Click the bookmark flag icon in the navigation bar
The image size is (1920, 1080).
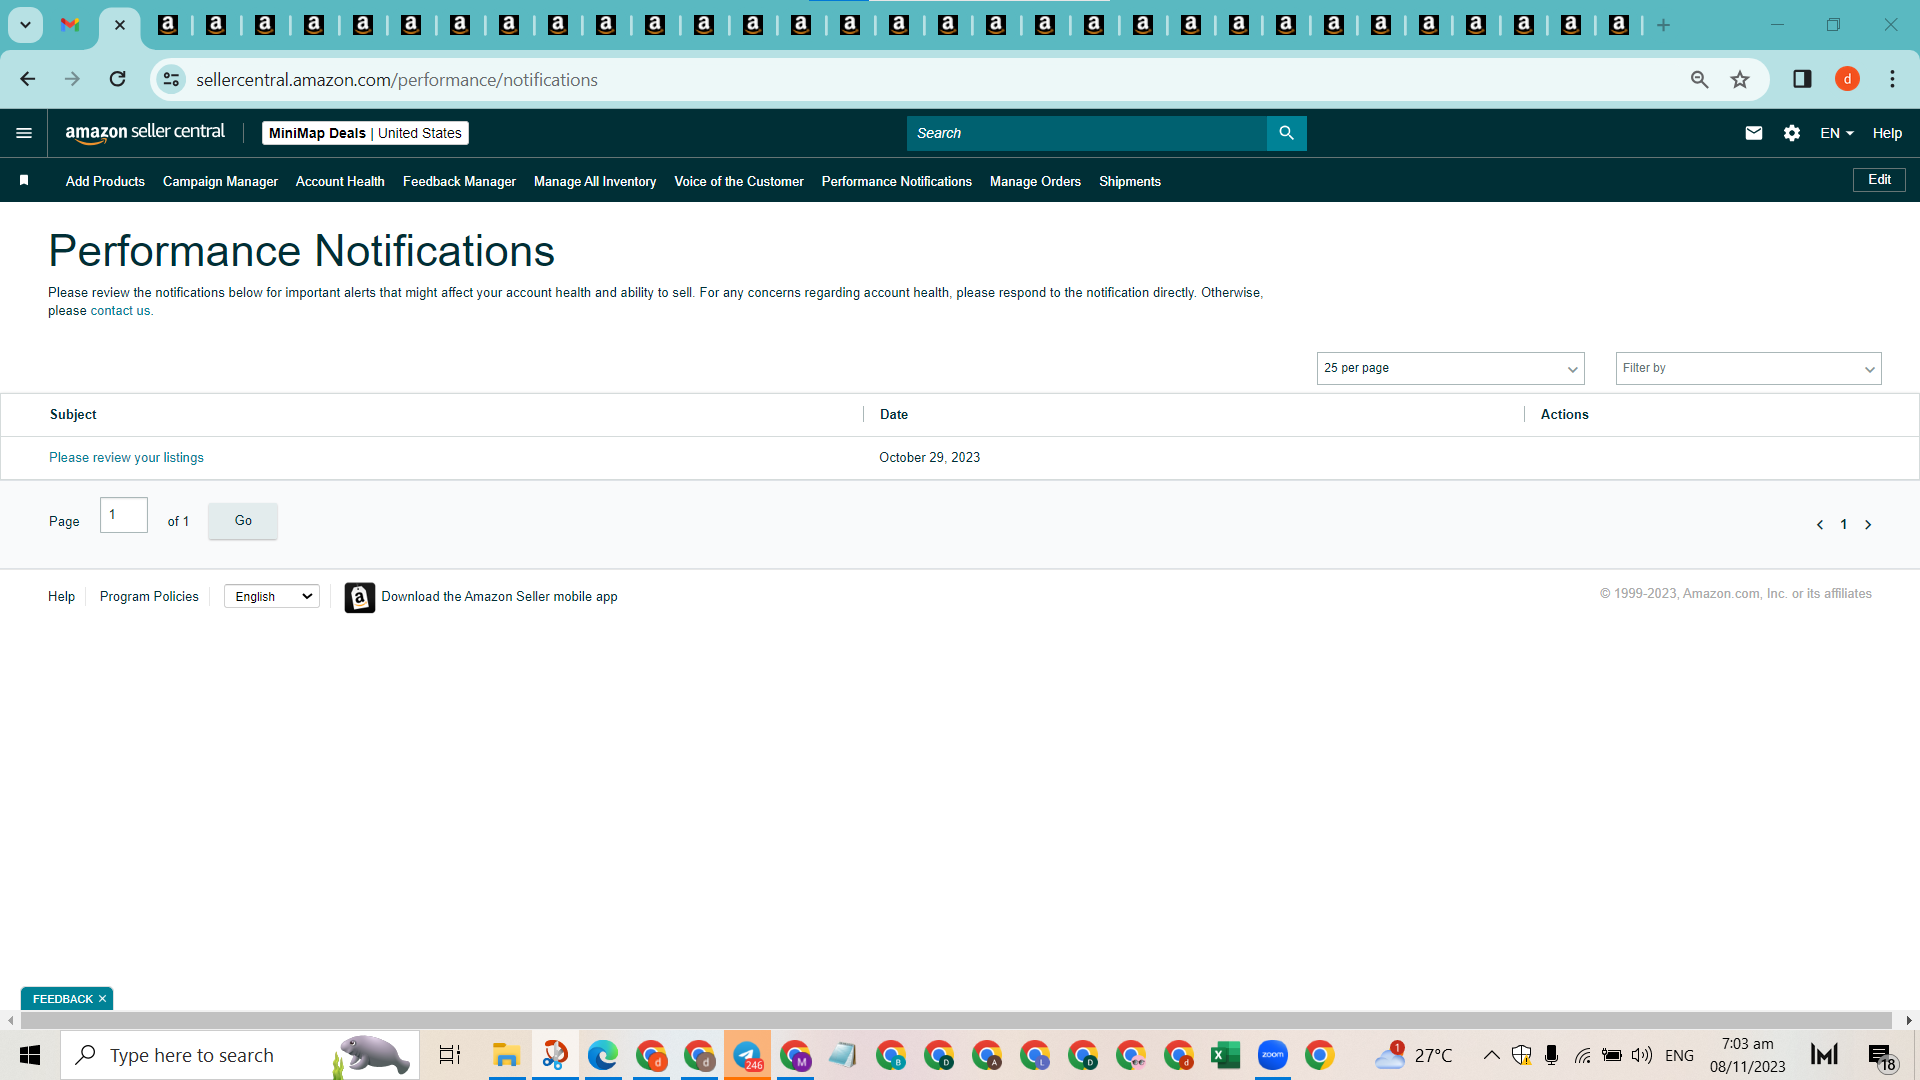click(x=24, y=180)
